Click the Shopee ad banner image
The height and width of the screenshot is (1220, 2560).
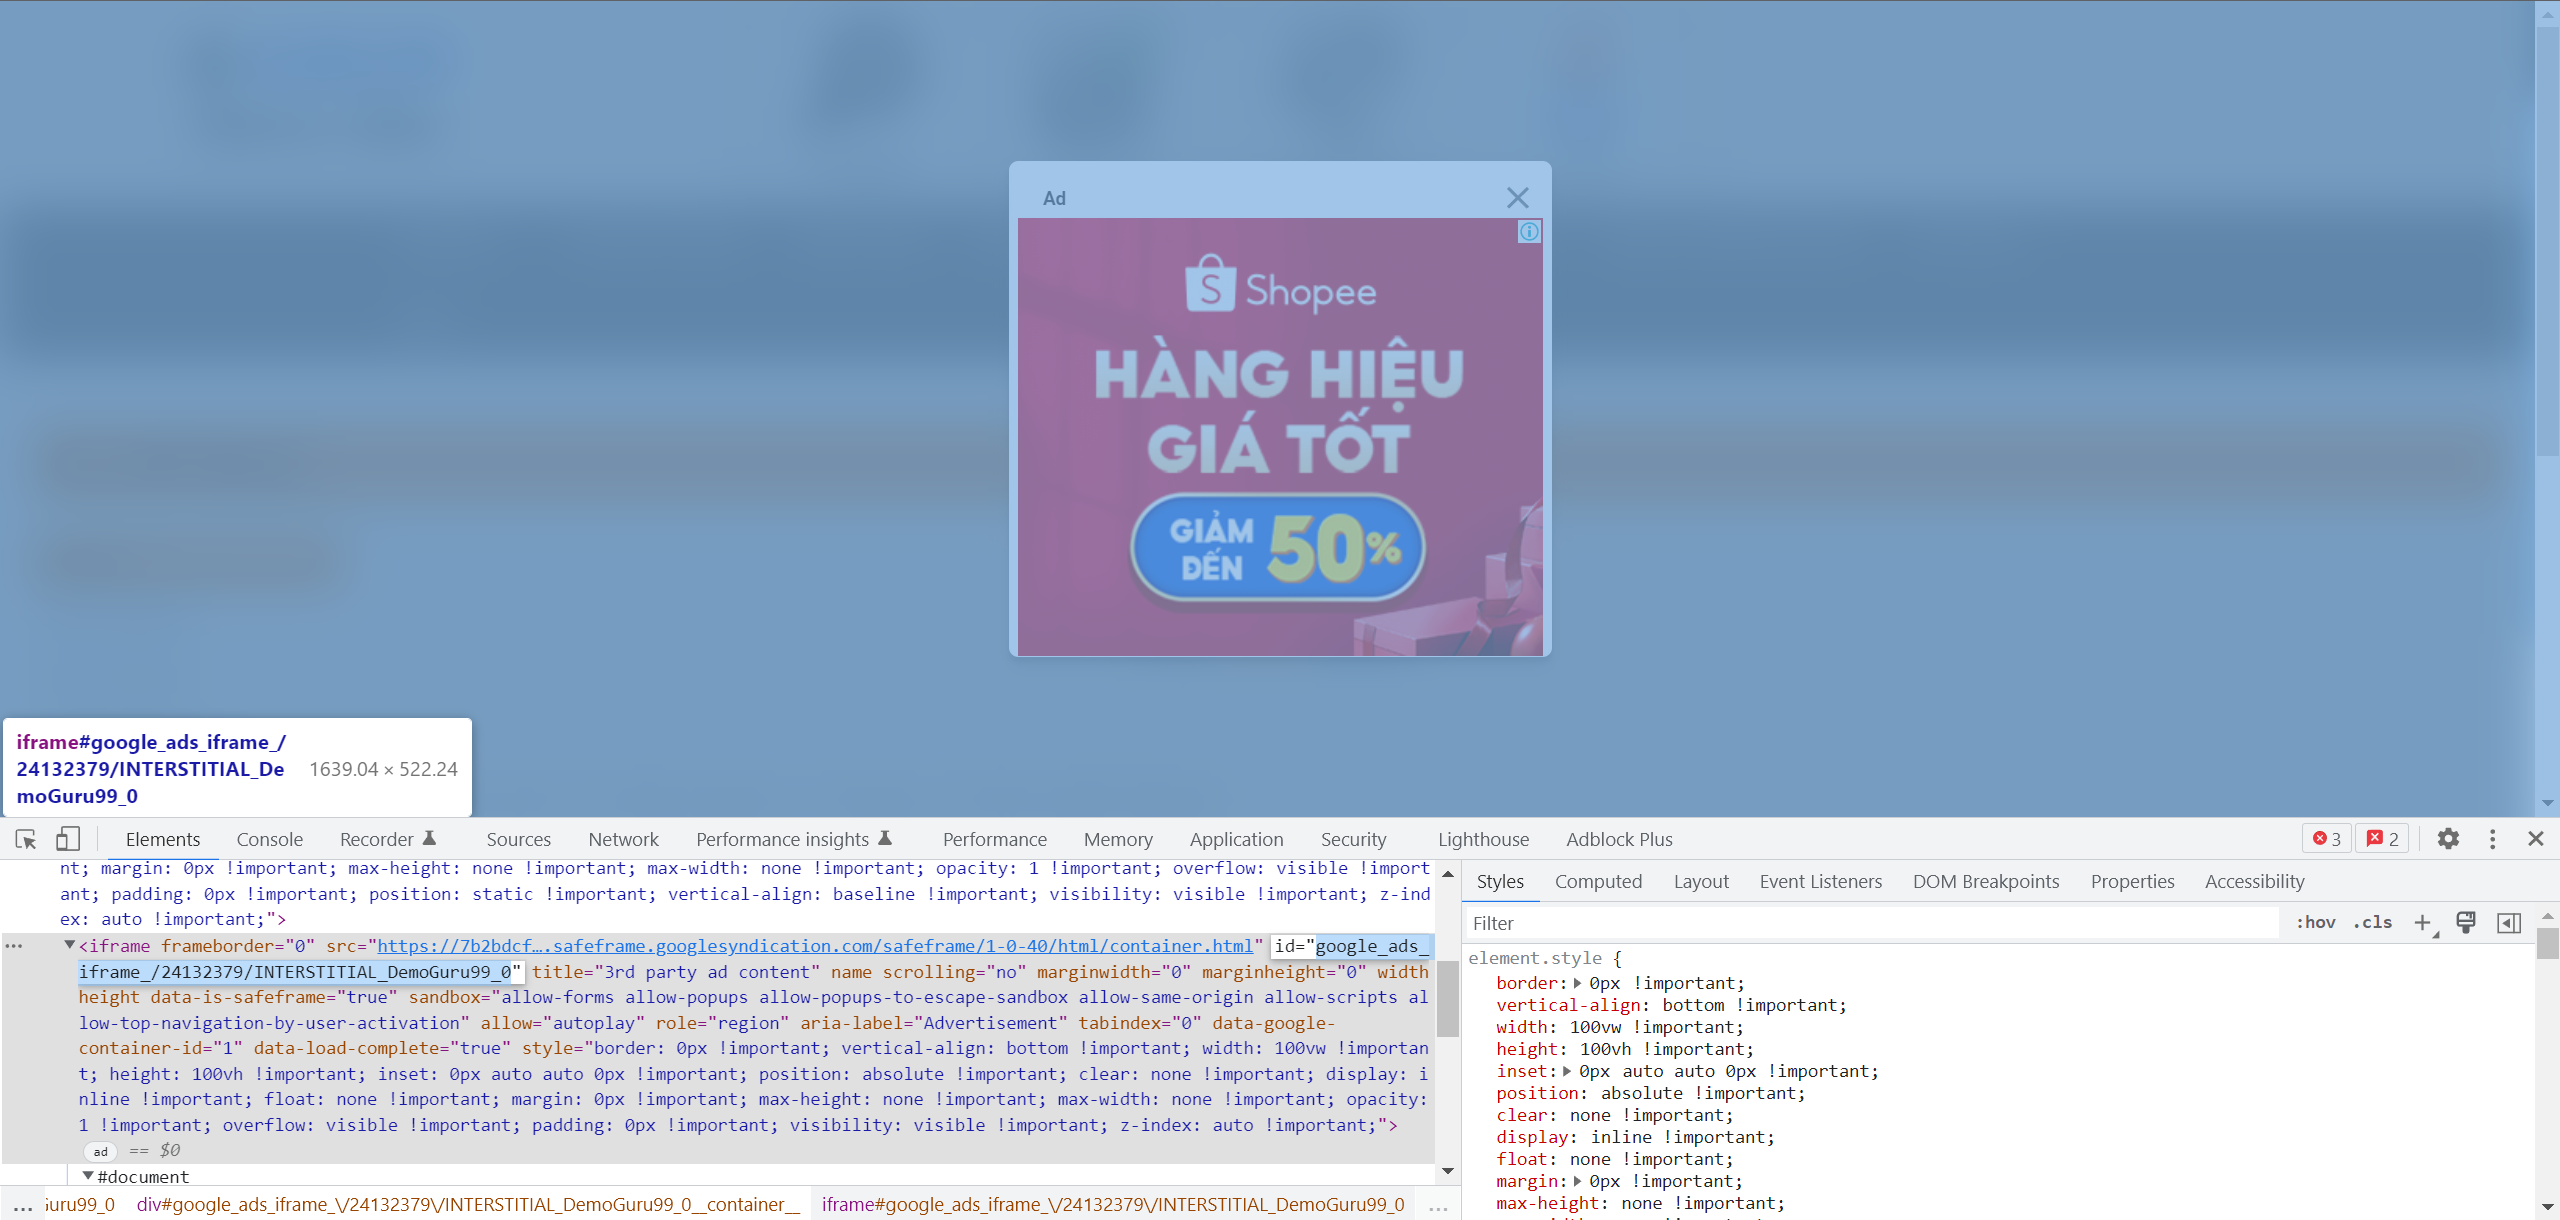(1280, 437)
